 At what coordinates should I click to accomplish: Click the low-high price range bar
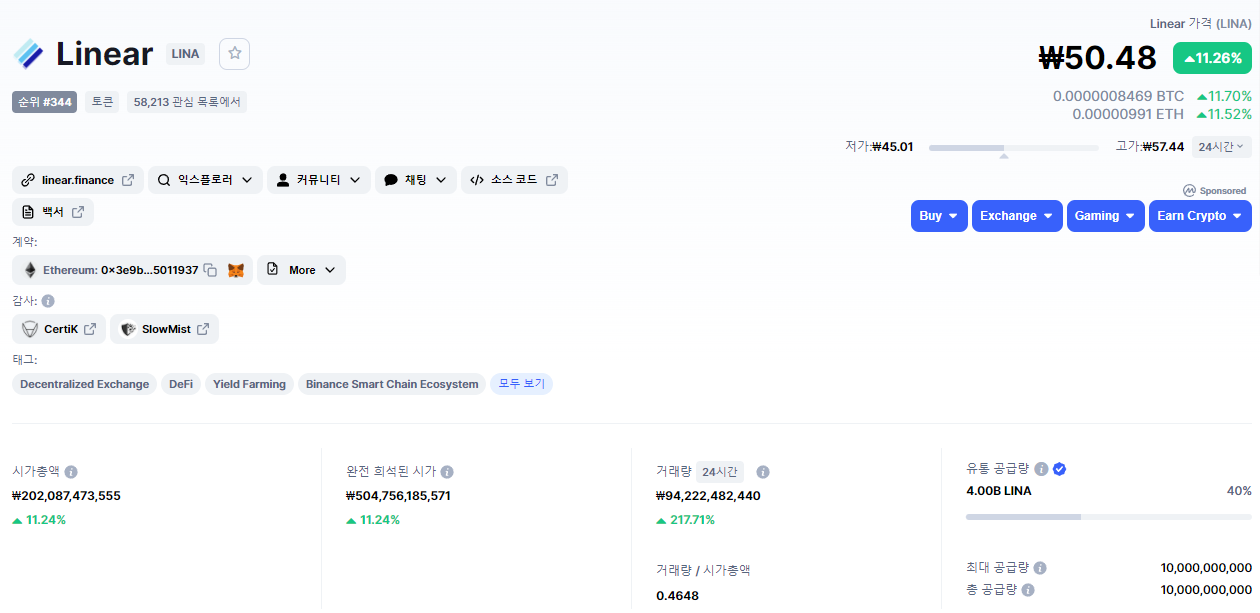click(x=1014, y=148)
